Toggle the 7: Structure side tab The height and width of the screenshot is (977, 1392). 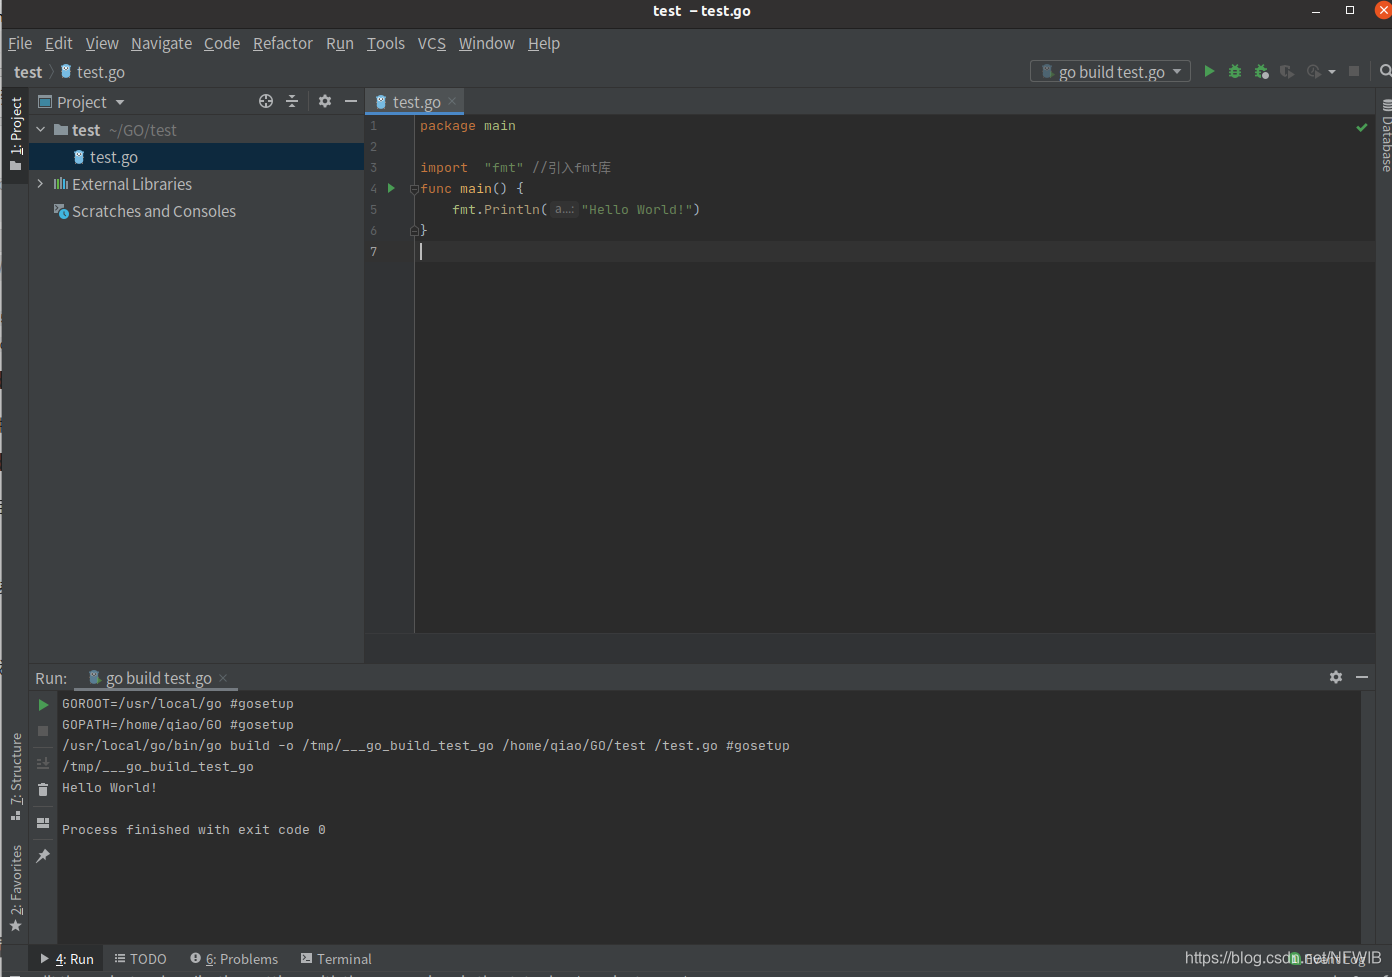(15, 777)
